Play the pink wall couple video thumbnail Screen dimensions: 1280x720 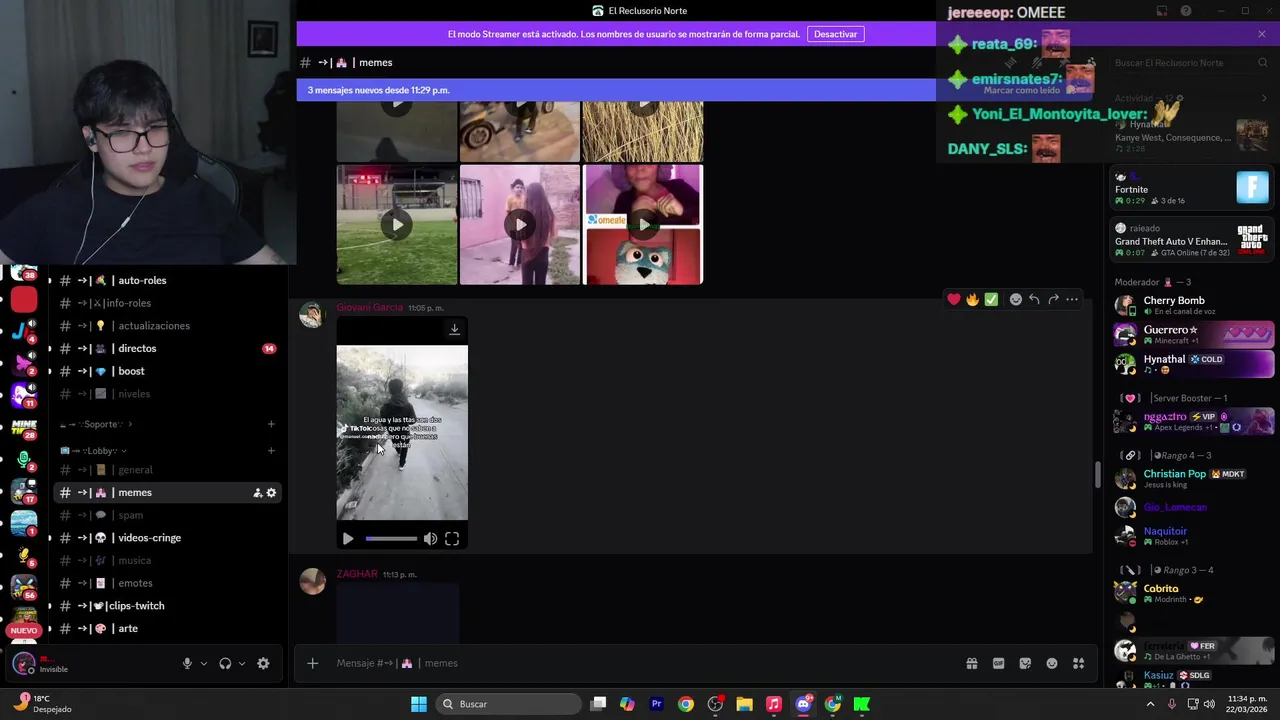tap(520, 225)
